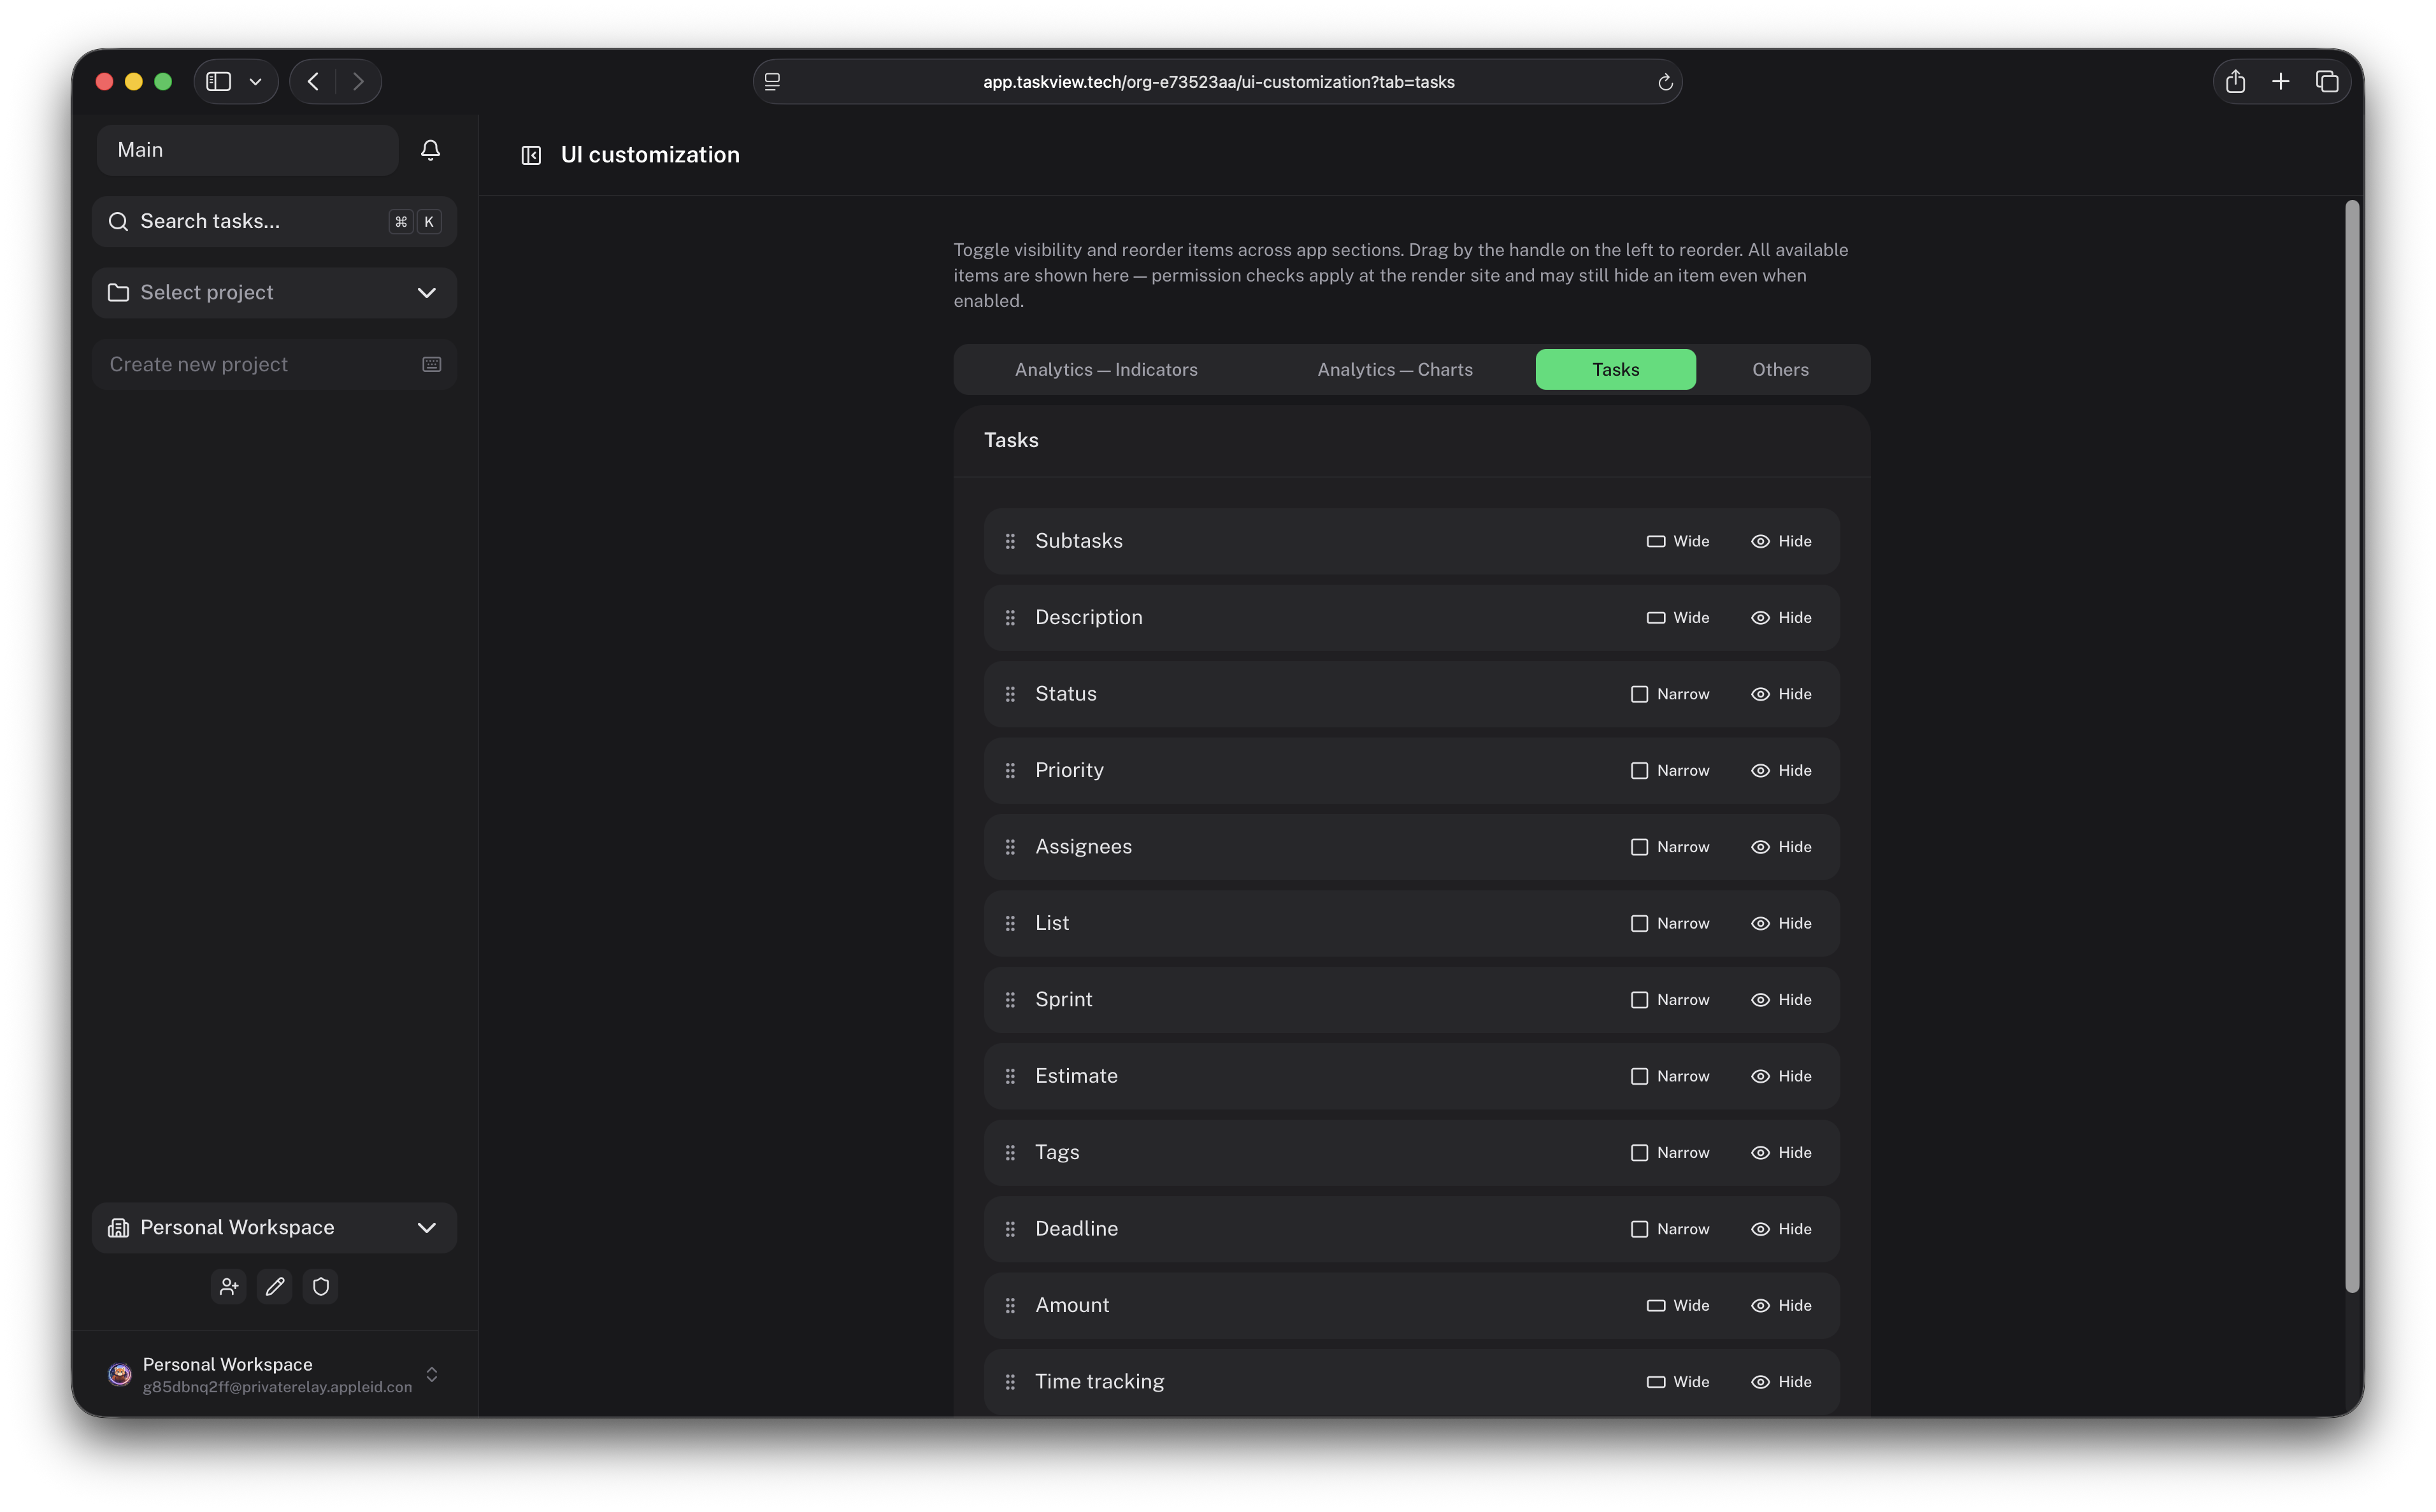Hide the Status field
Image resolution: width=2436 pixels, height=1512 pixels.
[x=1781, y=694]
